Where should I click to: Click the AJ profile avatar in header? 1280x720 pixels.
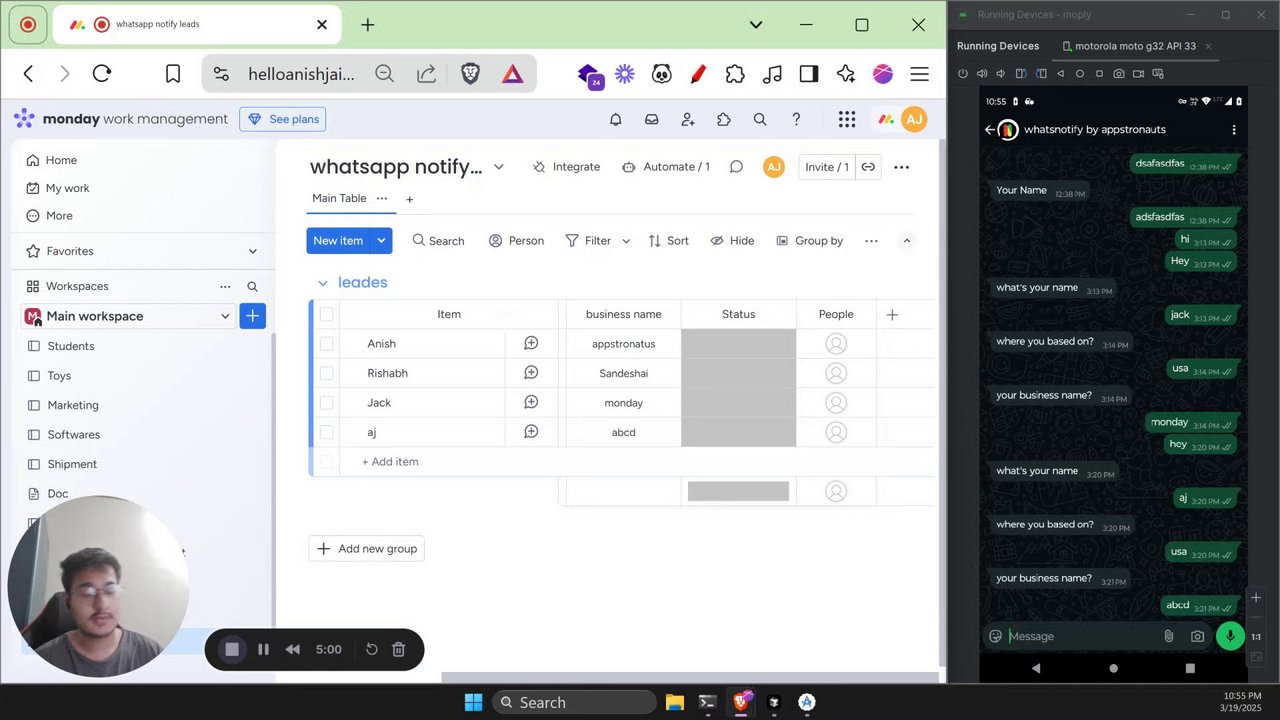[914, 119]
